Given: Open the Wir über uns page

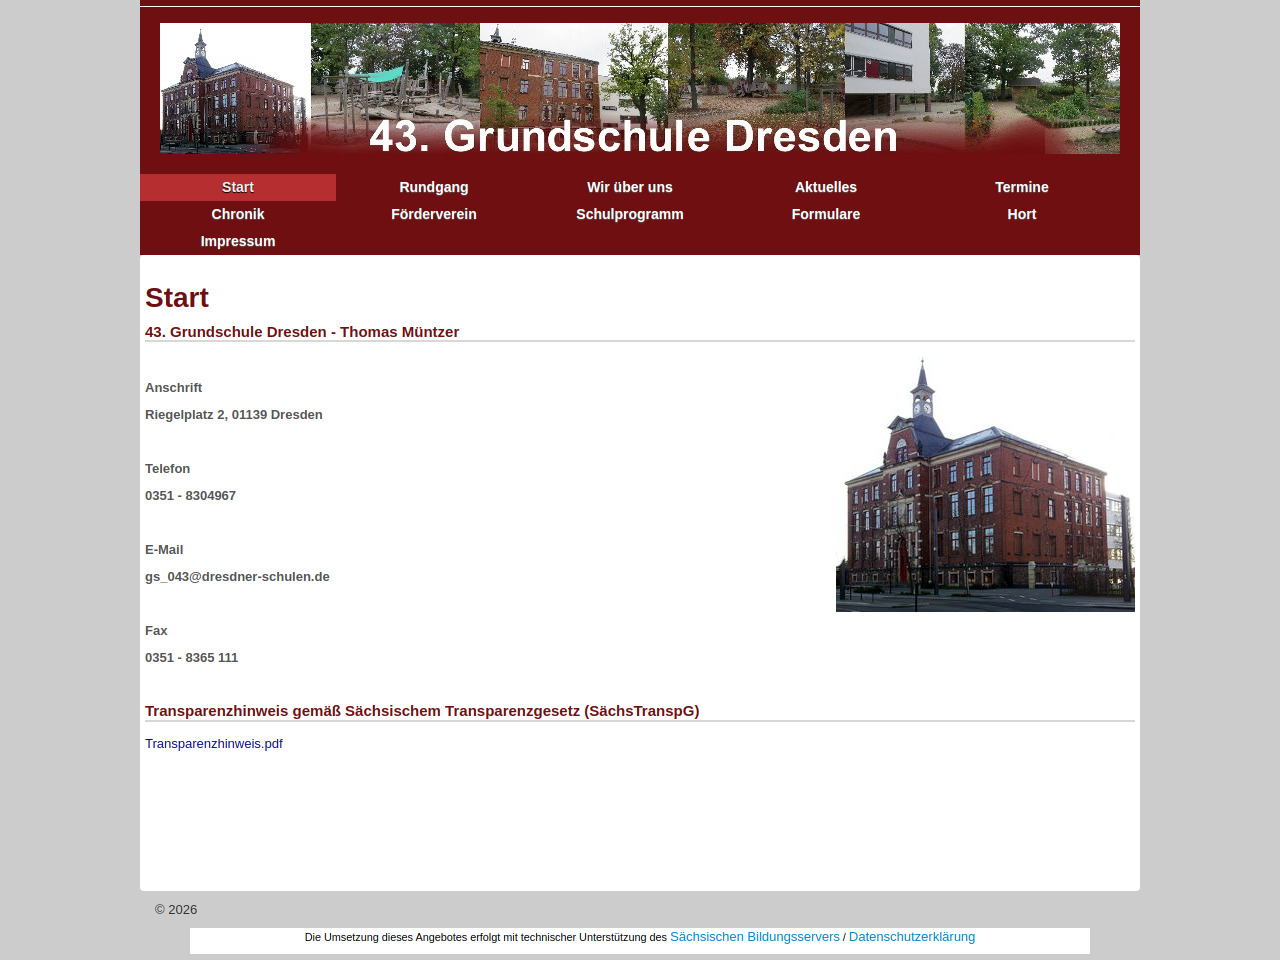Looking at the screenshot, I should click(x=630, y=187).
